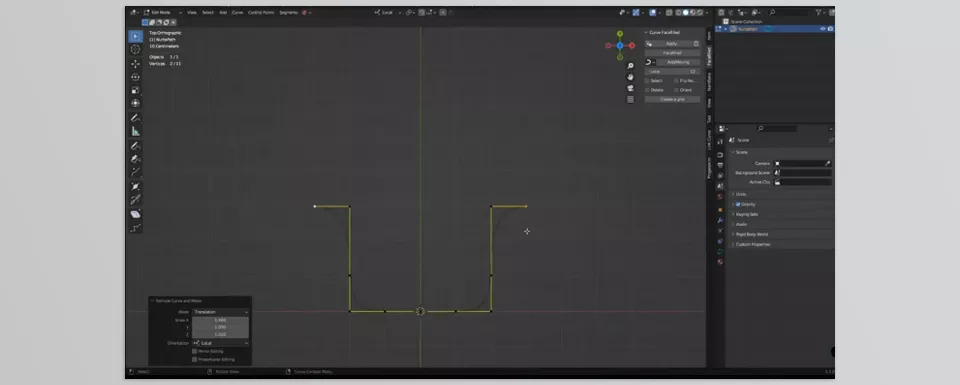Click the trash icon beside Apply

coord(696,43)
